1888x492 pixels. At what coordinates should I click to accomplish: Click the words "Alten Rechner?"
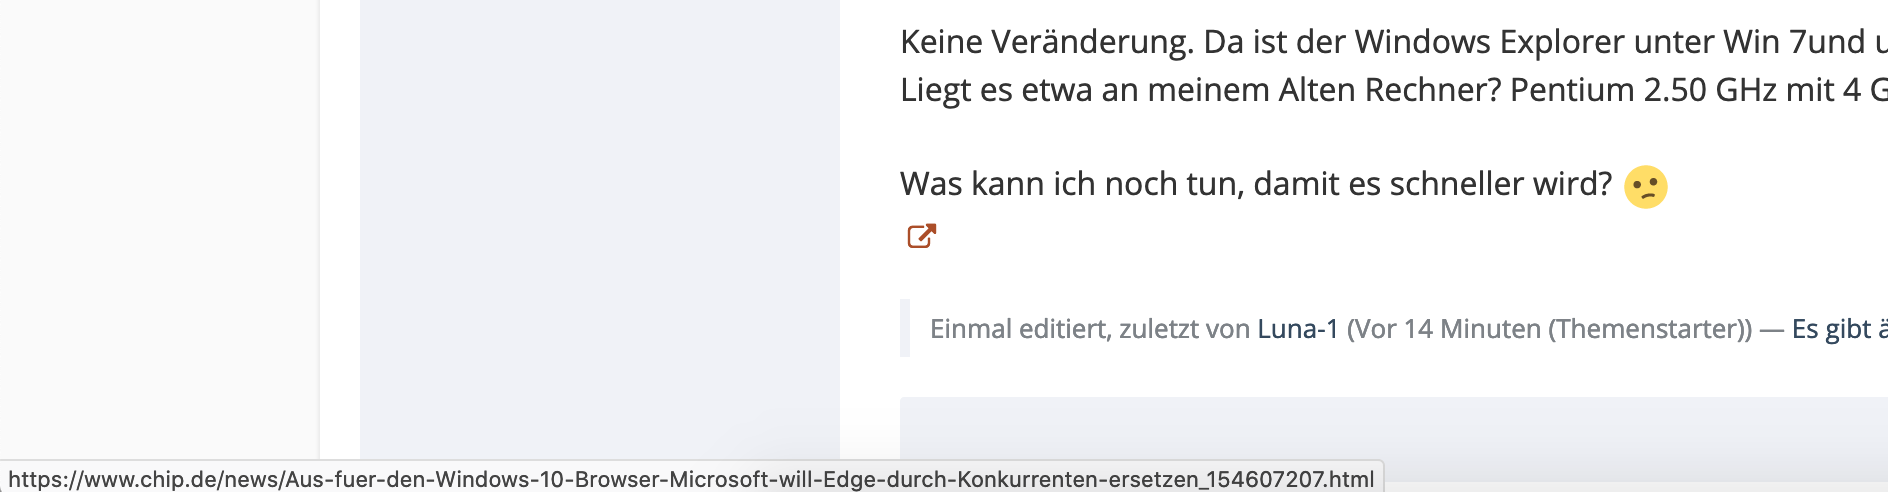point(1389,90)
